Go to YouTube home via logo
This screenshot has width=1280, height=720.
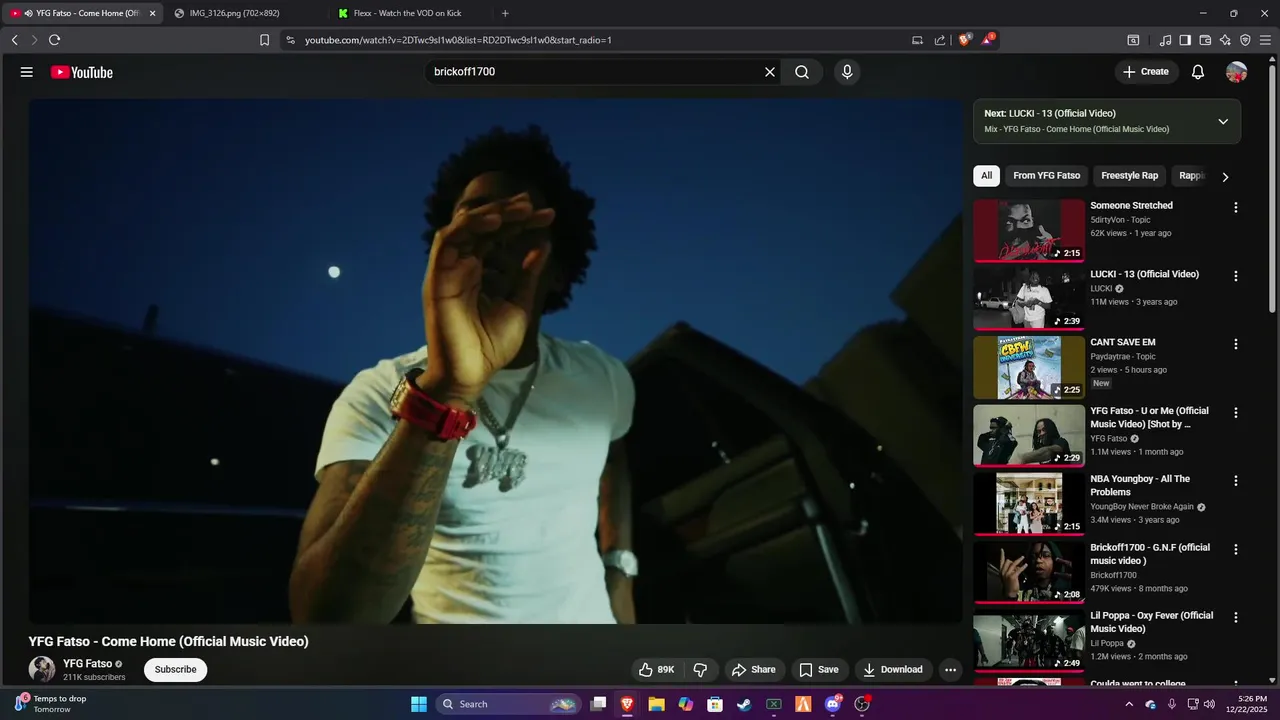[82, 72]
